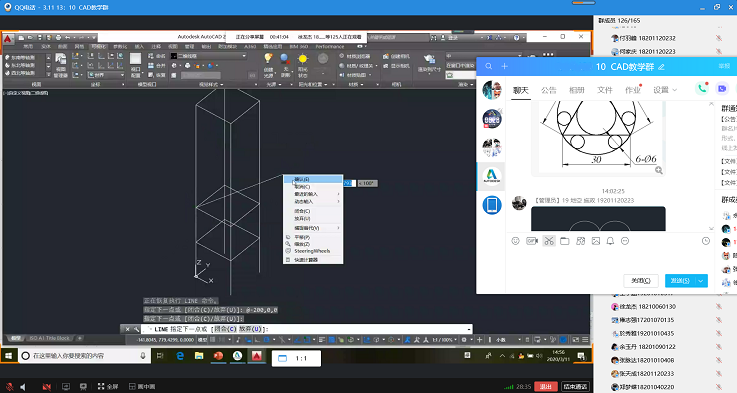Toggle microphone mute in call bar
The height and width of the screenshot is (393, 737).
click(9, 386)
